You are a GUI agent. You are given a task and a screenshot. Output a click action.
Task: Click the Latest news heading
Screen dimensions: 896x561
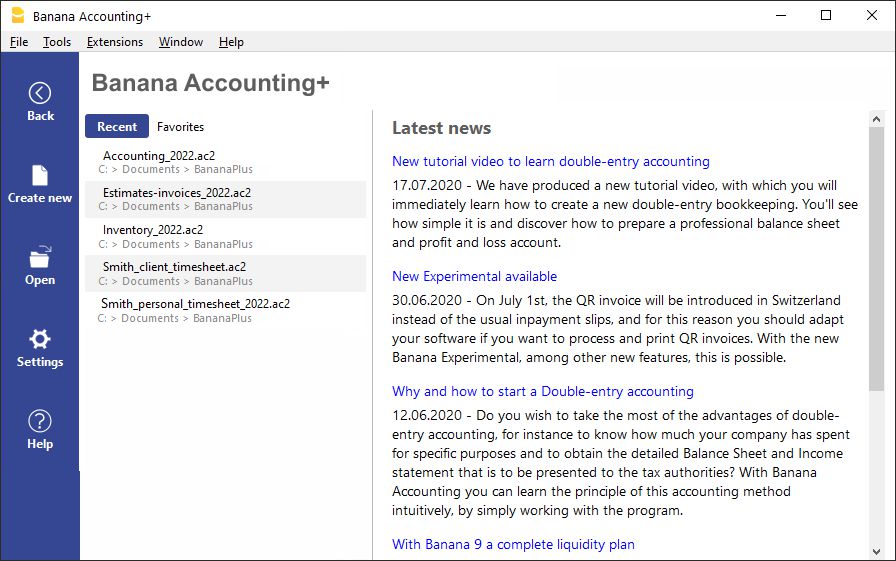click(441, 128)
